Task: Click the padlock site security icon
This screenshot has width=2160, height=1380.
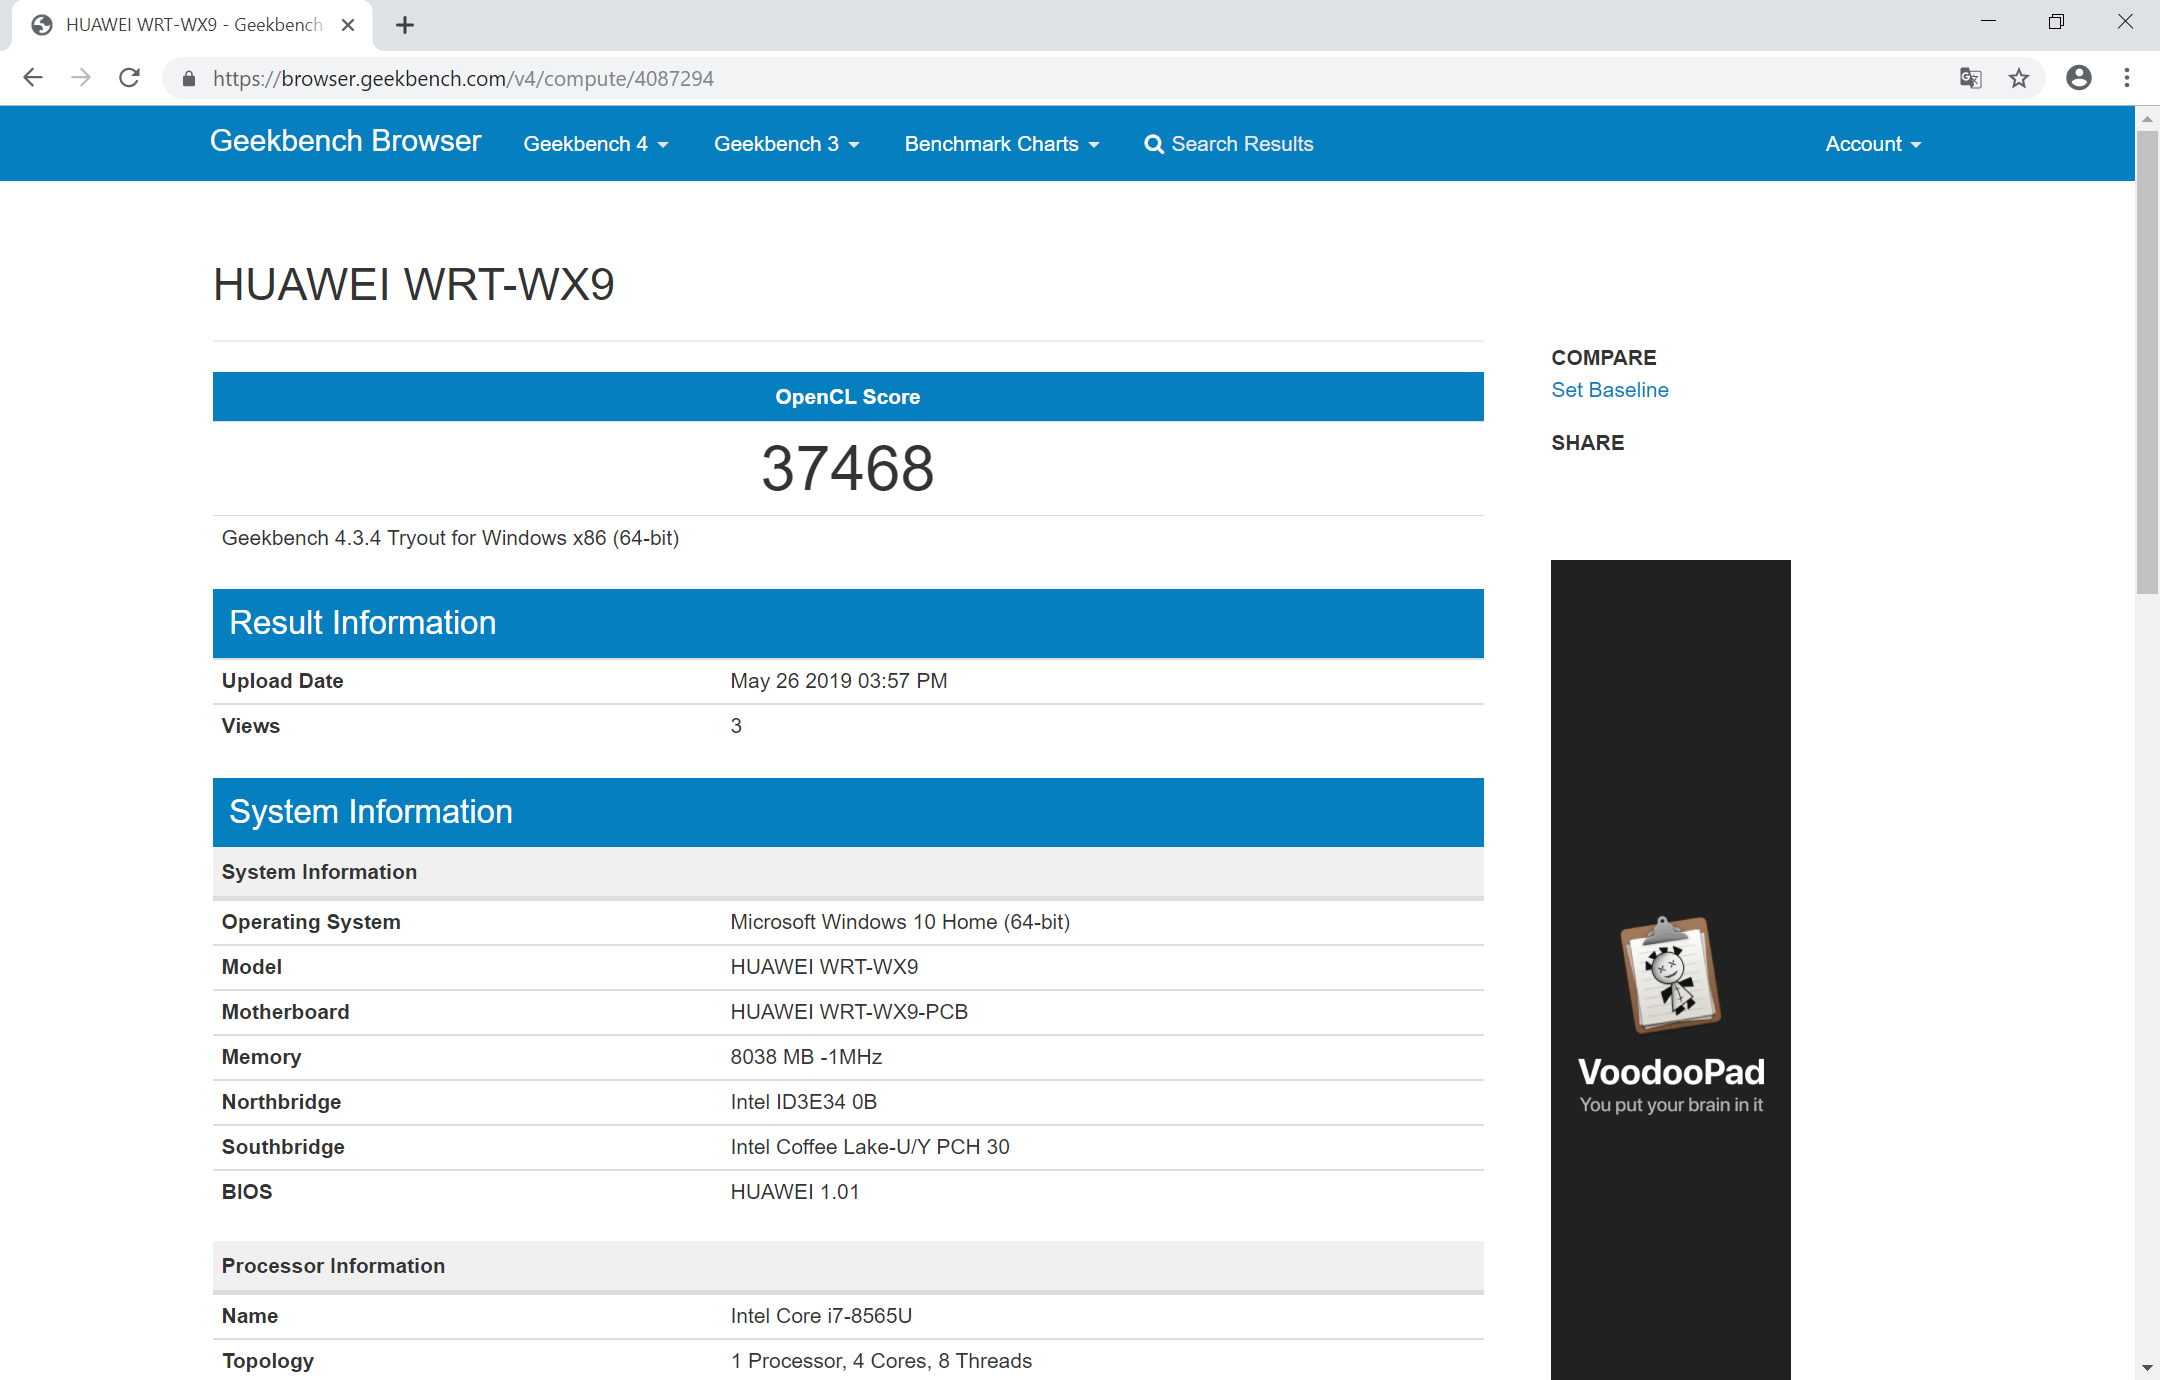Action: (189, 79)
